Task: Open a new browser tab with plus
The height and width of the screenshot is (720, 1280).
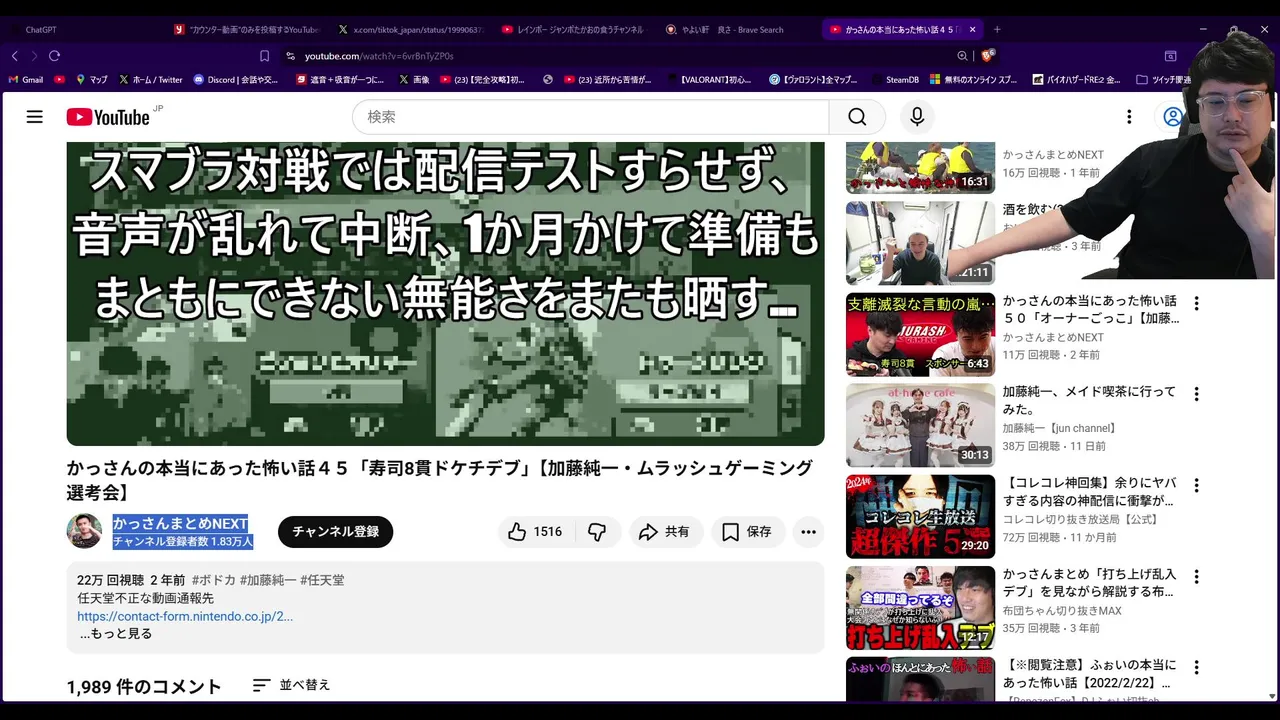Action: pyautogui.click(x=997, y=30)
